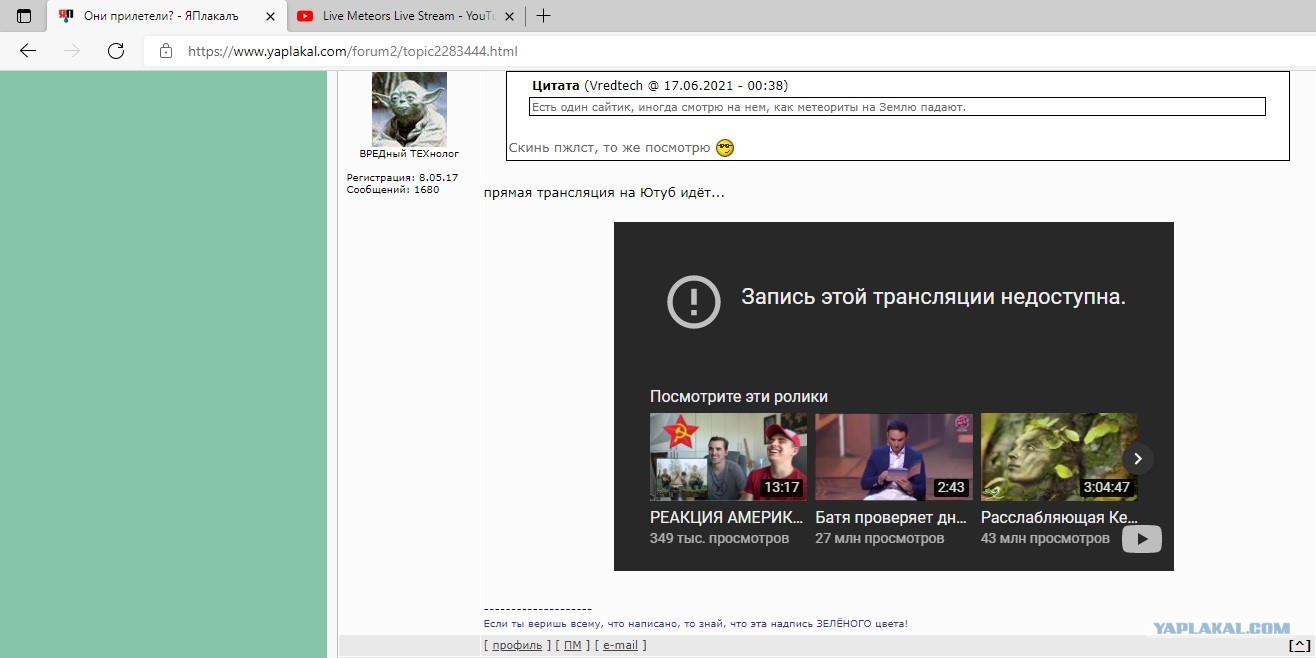Click the 'Посмотрите эти ролики' heading

click(x=739, y=397)
